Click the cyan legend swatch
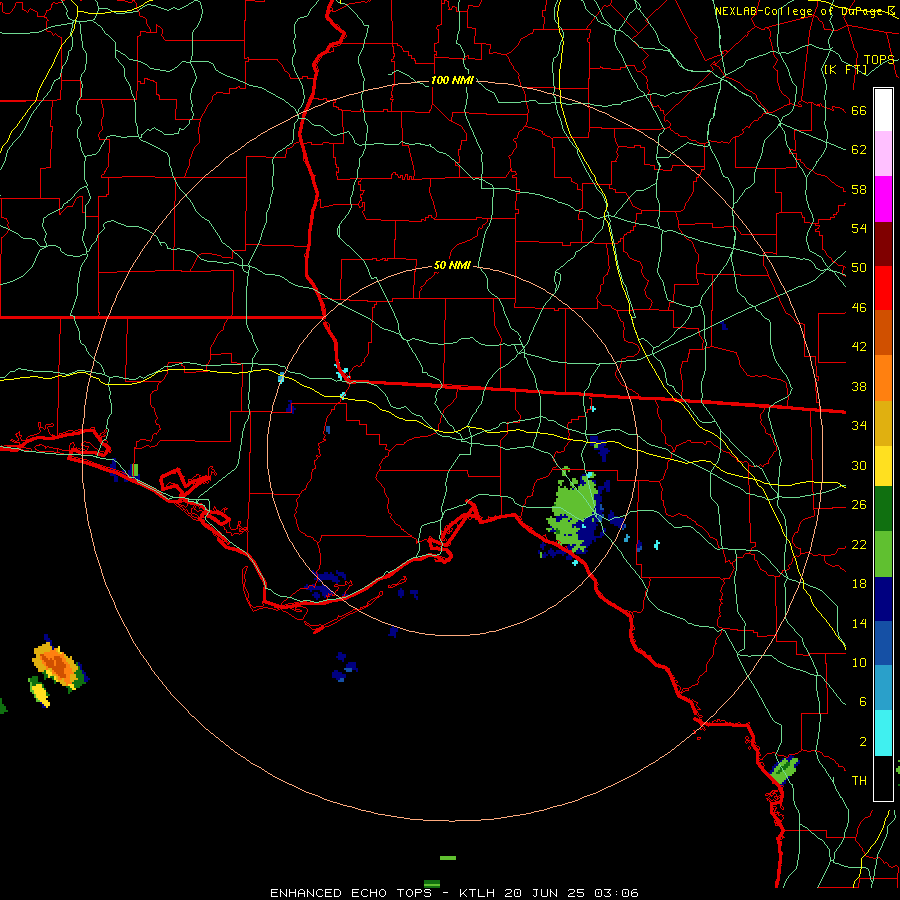 (883, 733)
